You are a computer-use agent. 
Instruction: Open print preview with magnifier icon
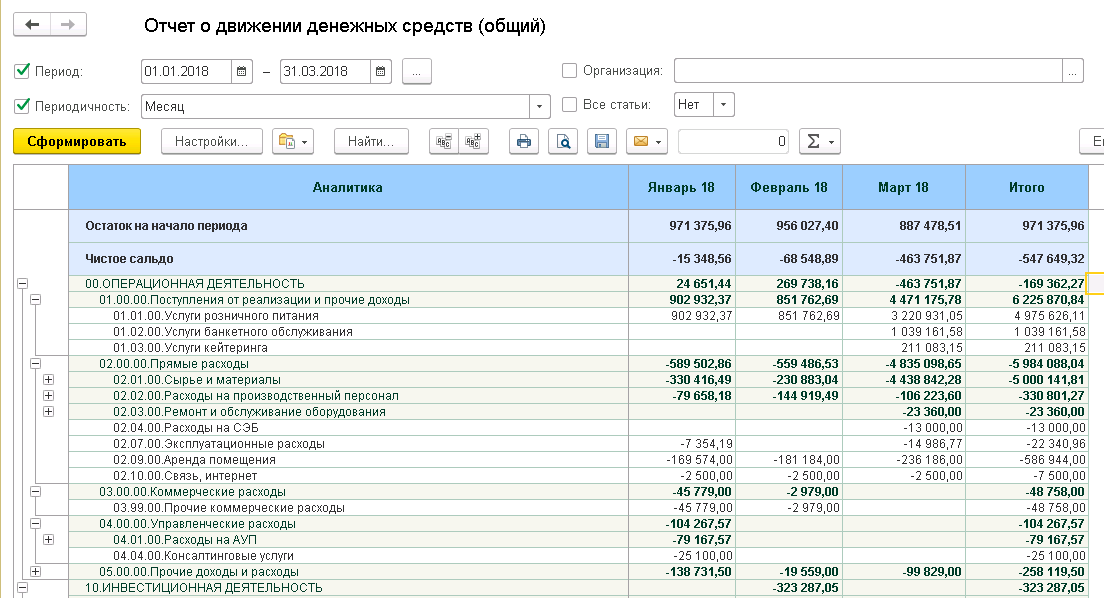565,142
